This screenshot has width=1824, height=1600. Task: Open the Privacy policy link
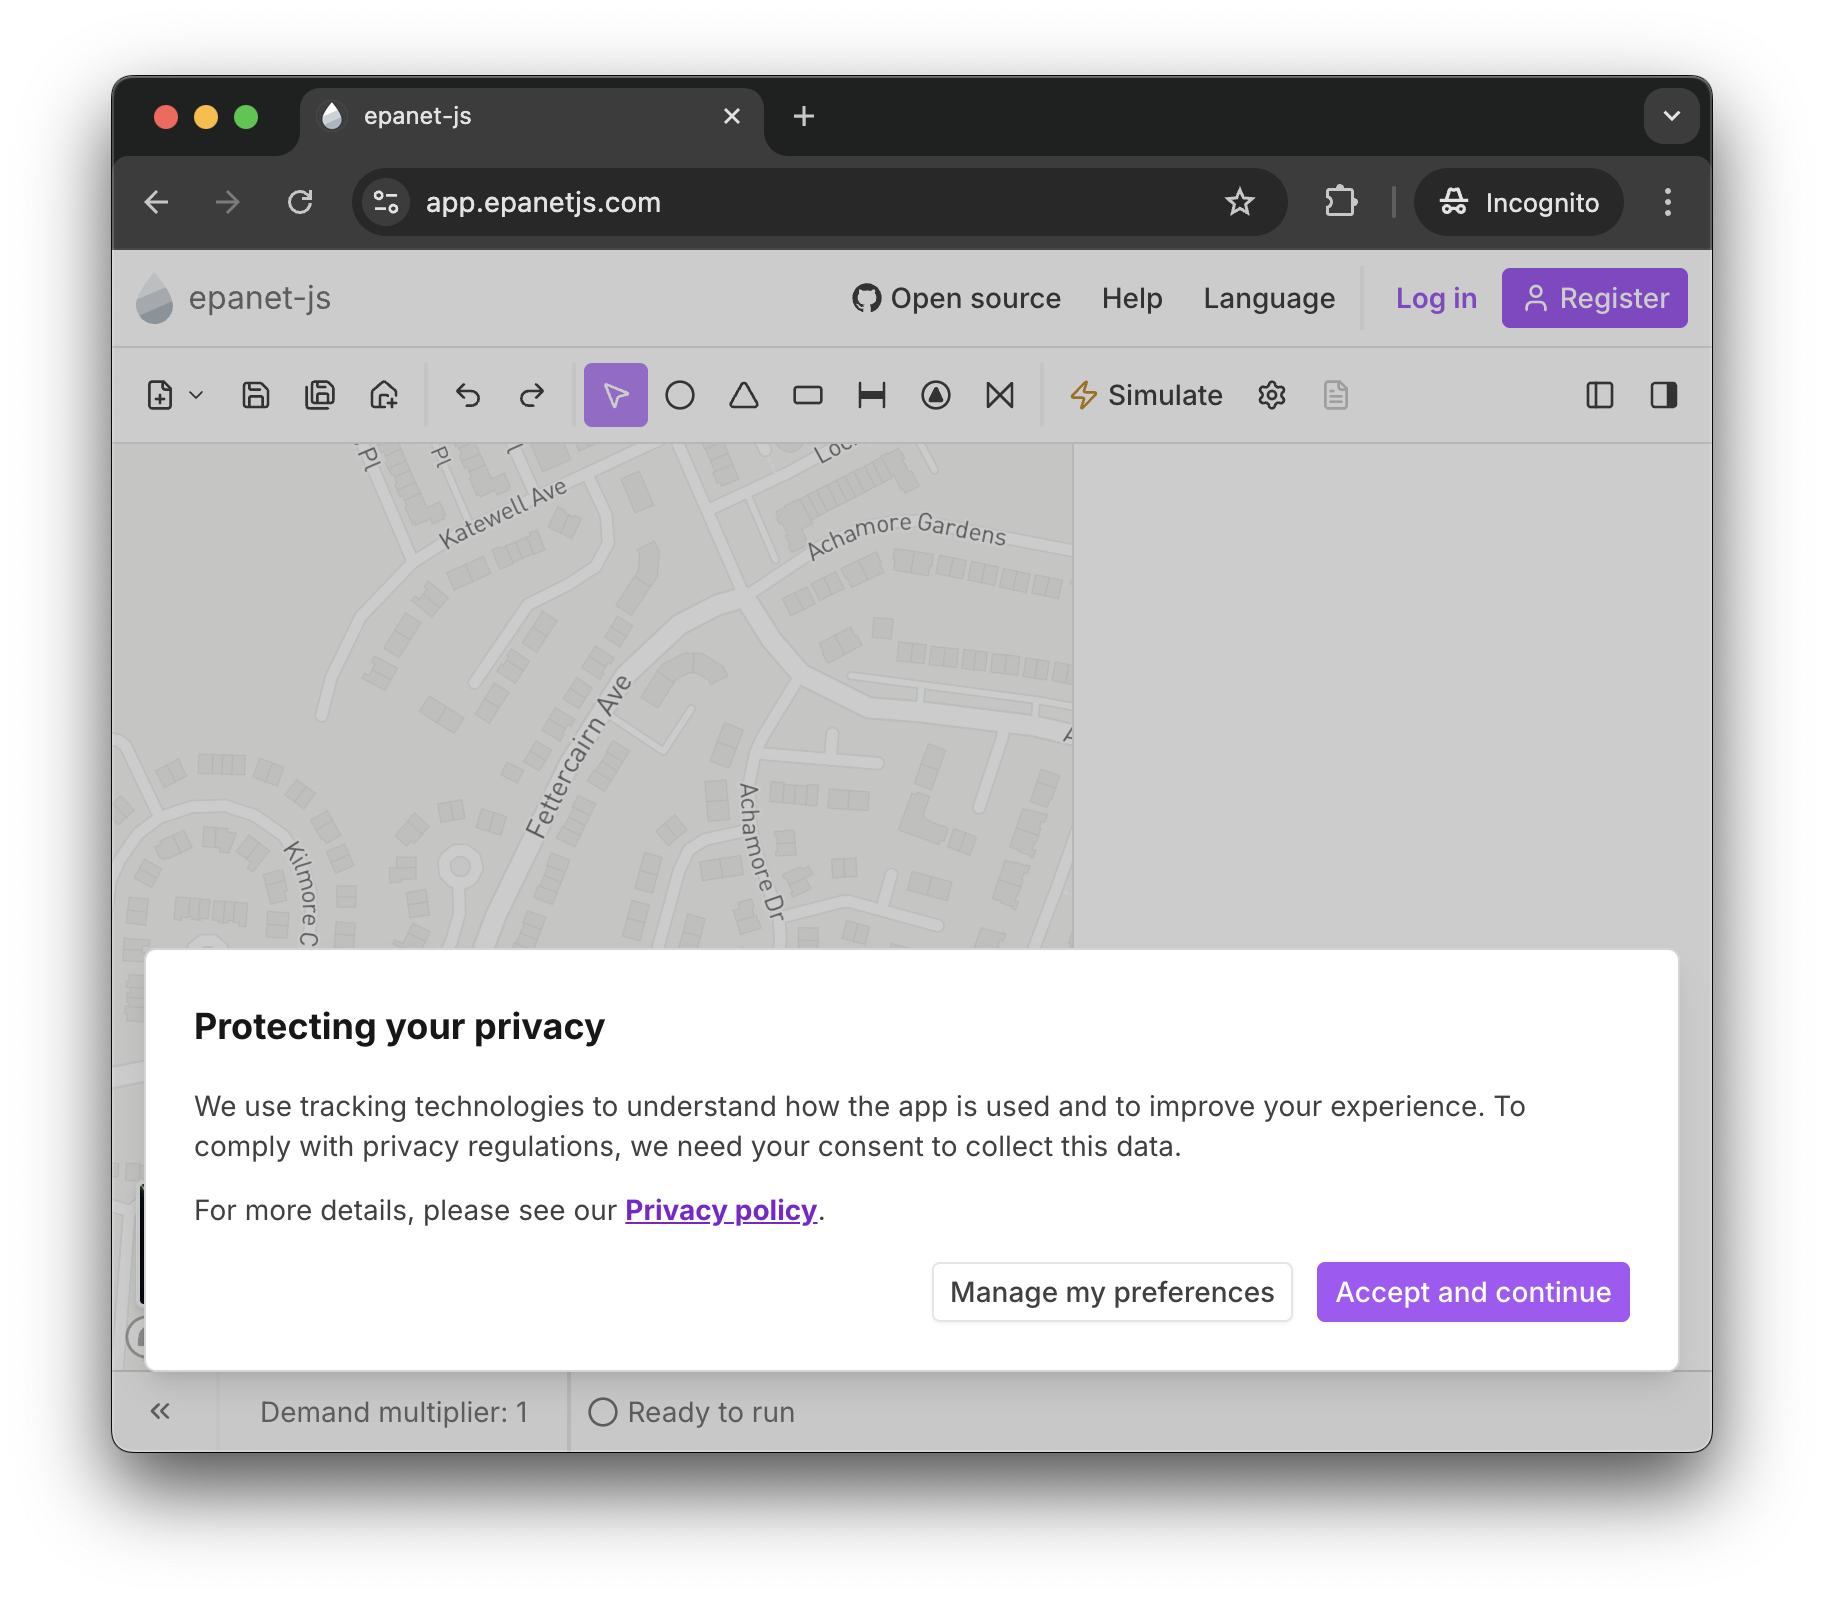coord(721,1210)
